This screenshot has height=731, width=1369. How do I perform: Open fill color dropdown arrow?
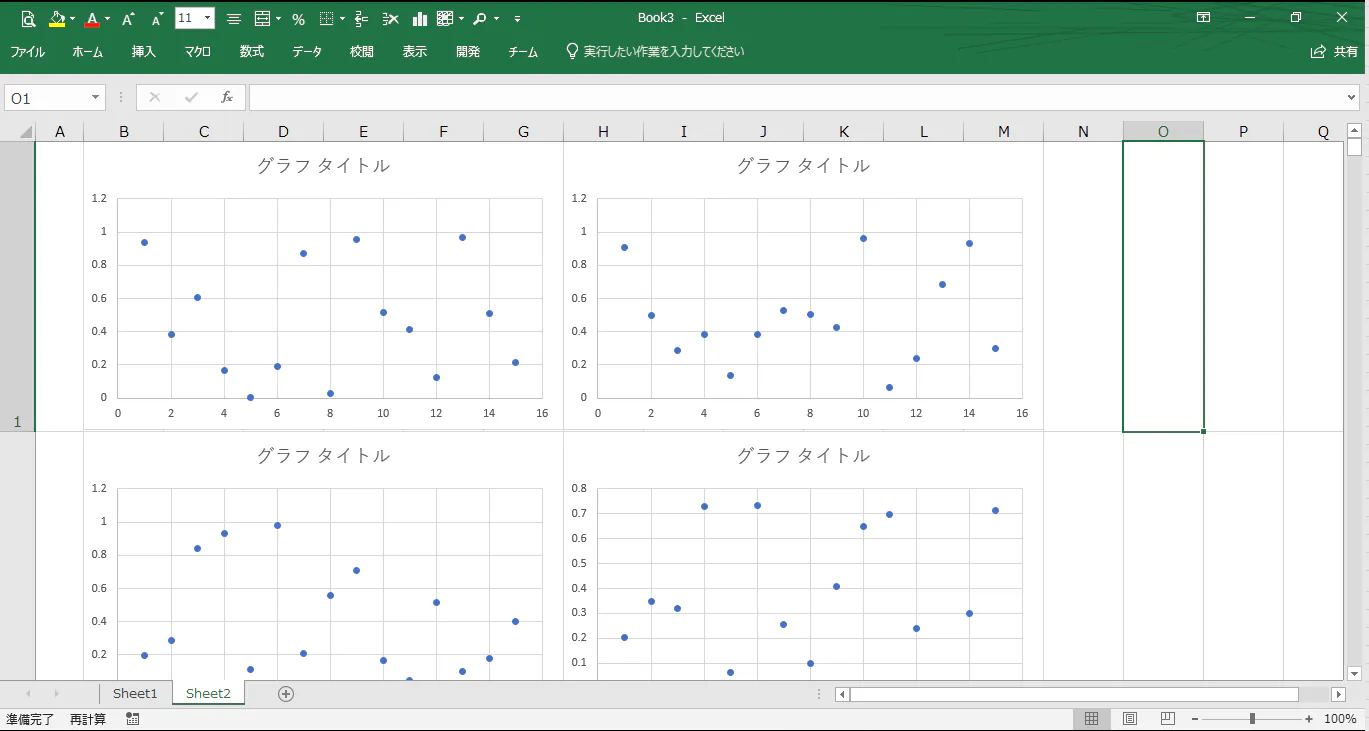pos(73,18)
